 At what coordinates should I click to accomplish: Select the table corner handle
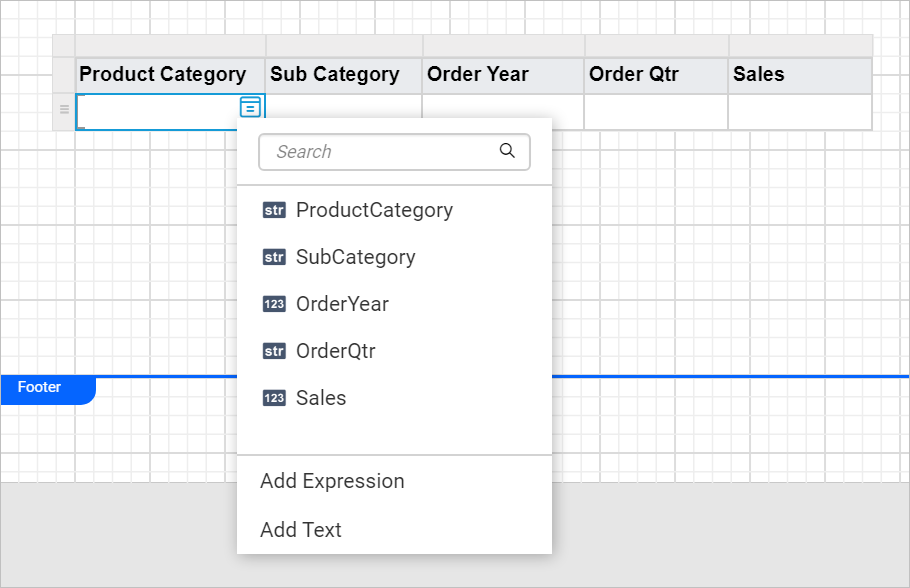click(64, 45)
